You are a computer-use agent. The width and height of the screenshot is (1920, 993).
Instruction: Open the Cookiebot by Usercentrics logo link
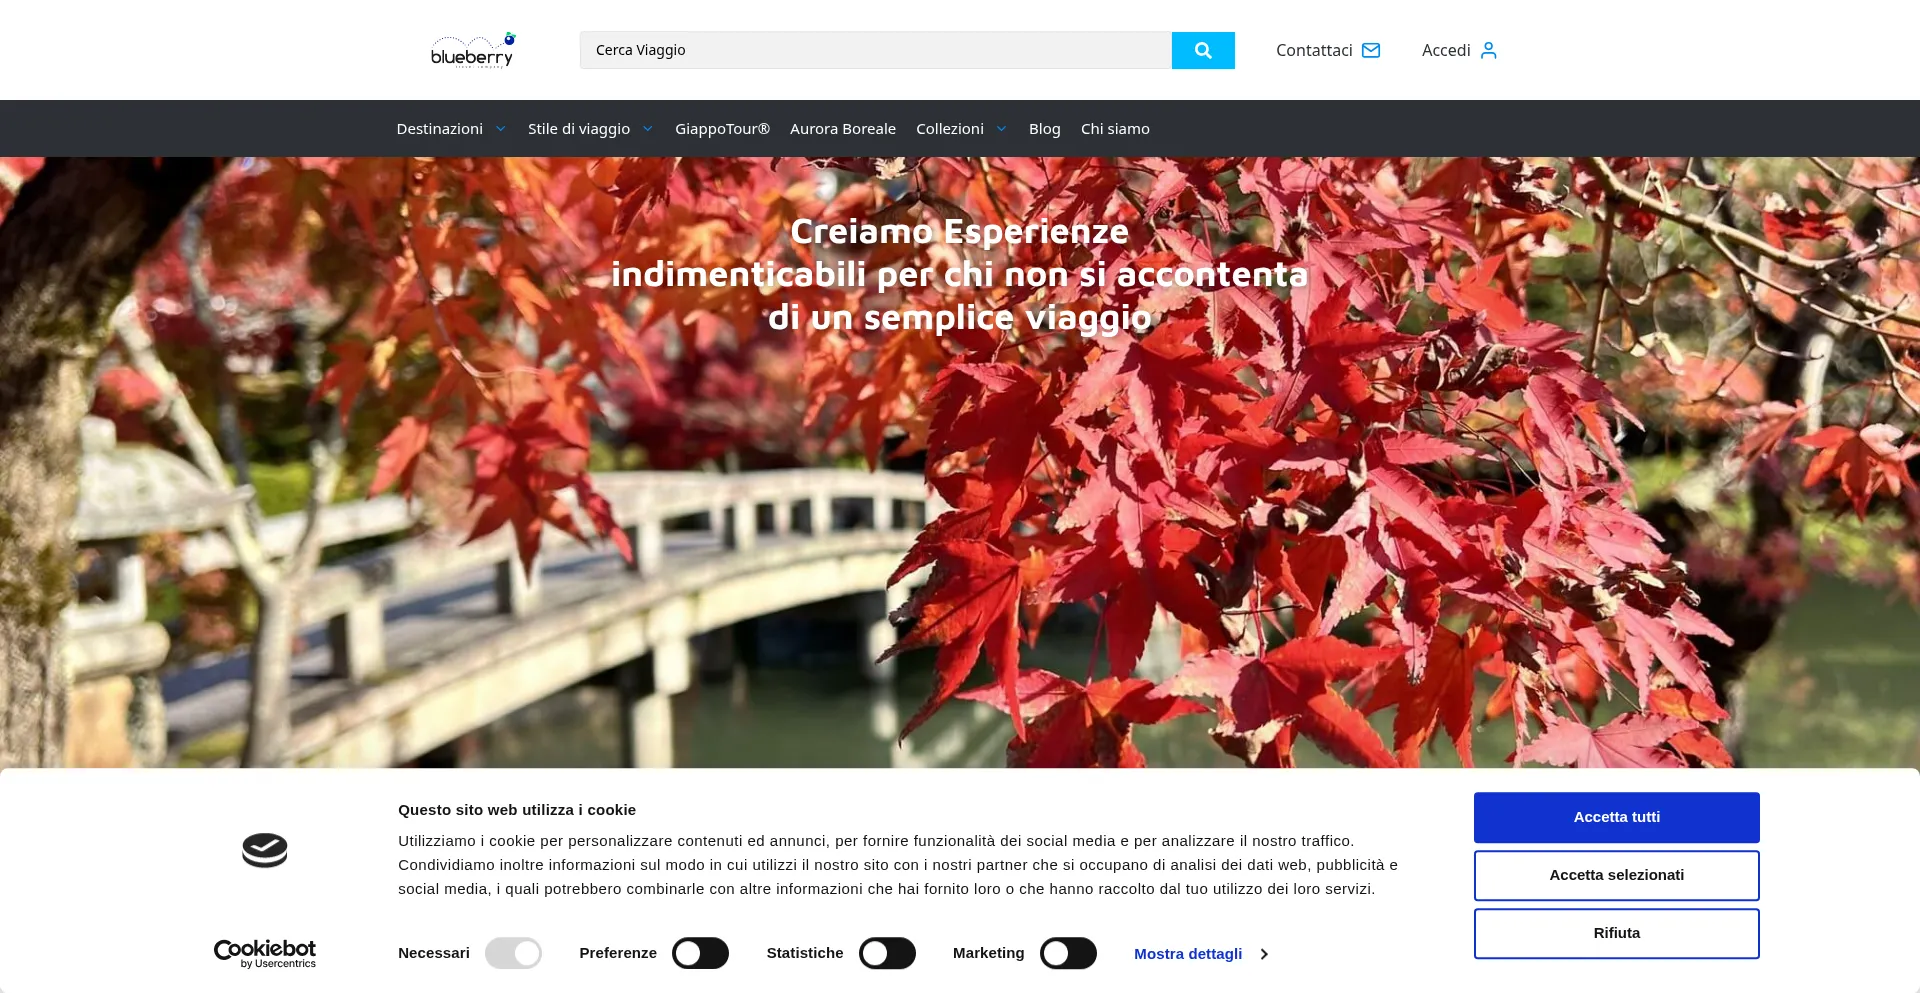pyautogui.click(x=265, y=954)
